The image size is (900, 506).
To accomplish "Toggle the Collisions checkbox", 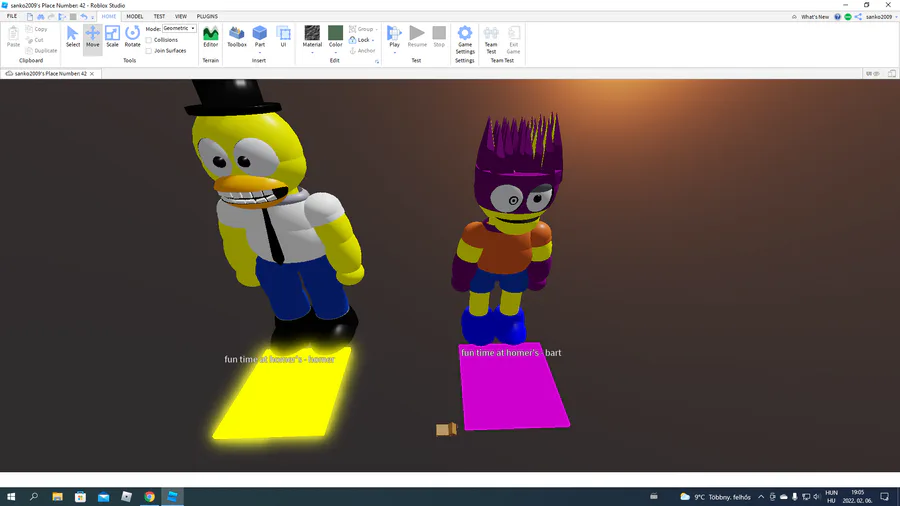I will 149,40.
